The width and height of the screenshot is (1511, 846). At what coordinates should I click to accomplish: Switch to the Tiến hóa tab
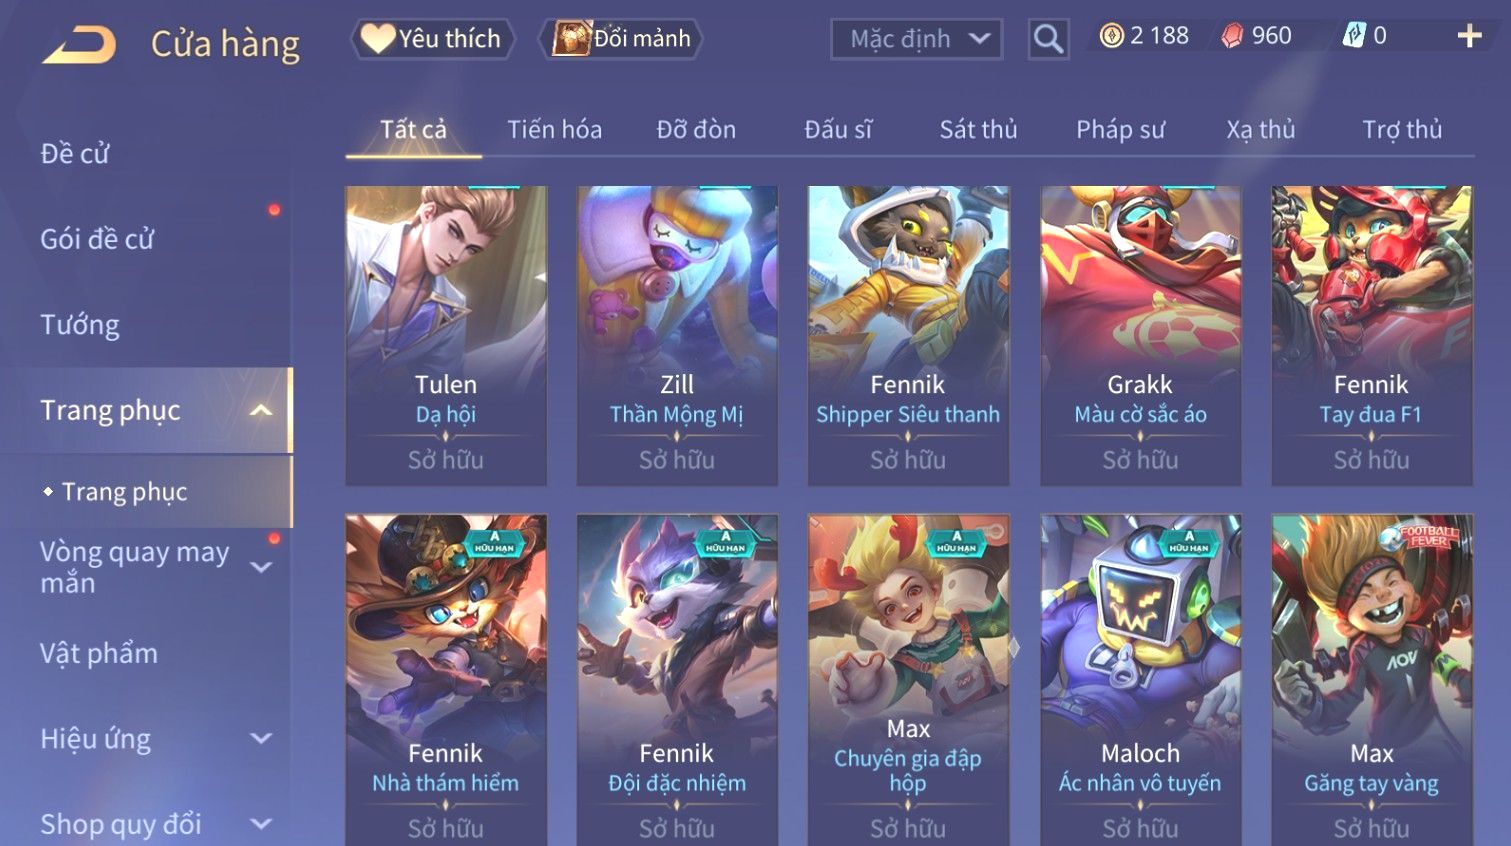tap(554, 129)
